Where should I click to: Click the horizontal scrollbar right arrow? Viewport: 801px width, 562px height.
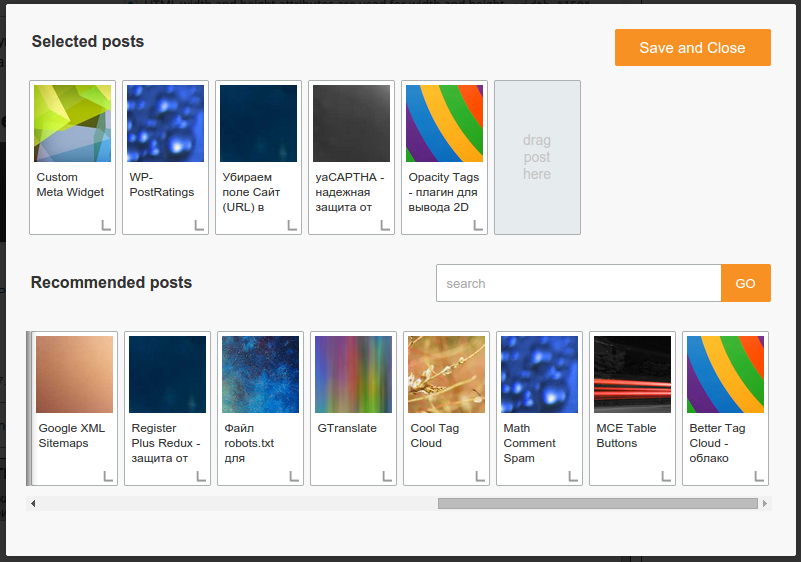click(x=766, y=504)
